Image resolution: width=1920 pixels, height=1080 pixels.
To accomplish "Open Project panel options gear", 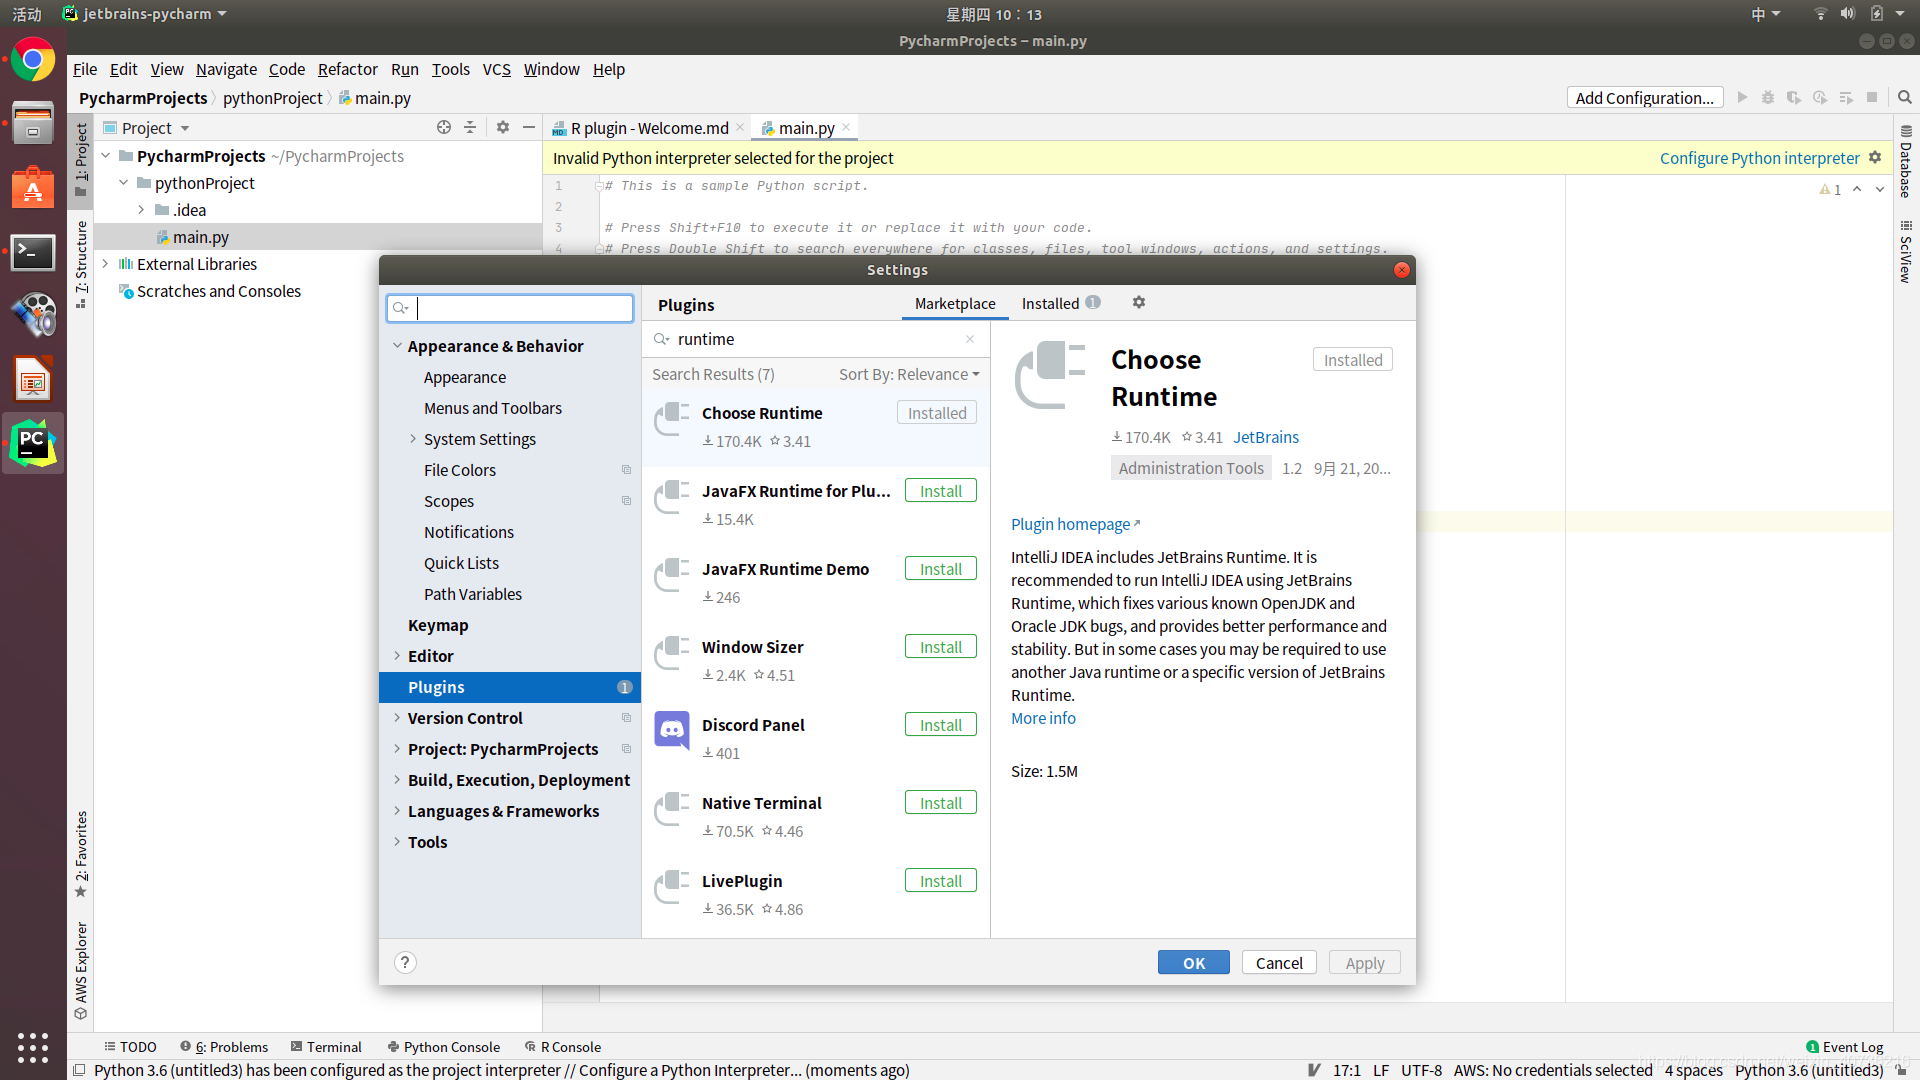I will click(x=503, y=128).
